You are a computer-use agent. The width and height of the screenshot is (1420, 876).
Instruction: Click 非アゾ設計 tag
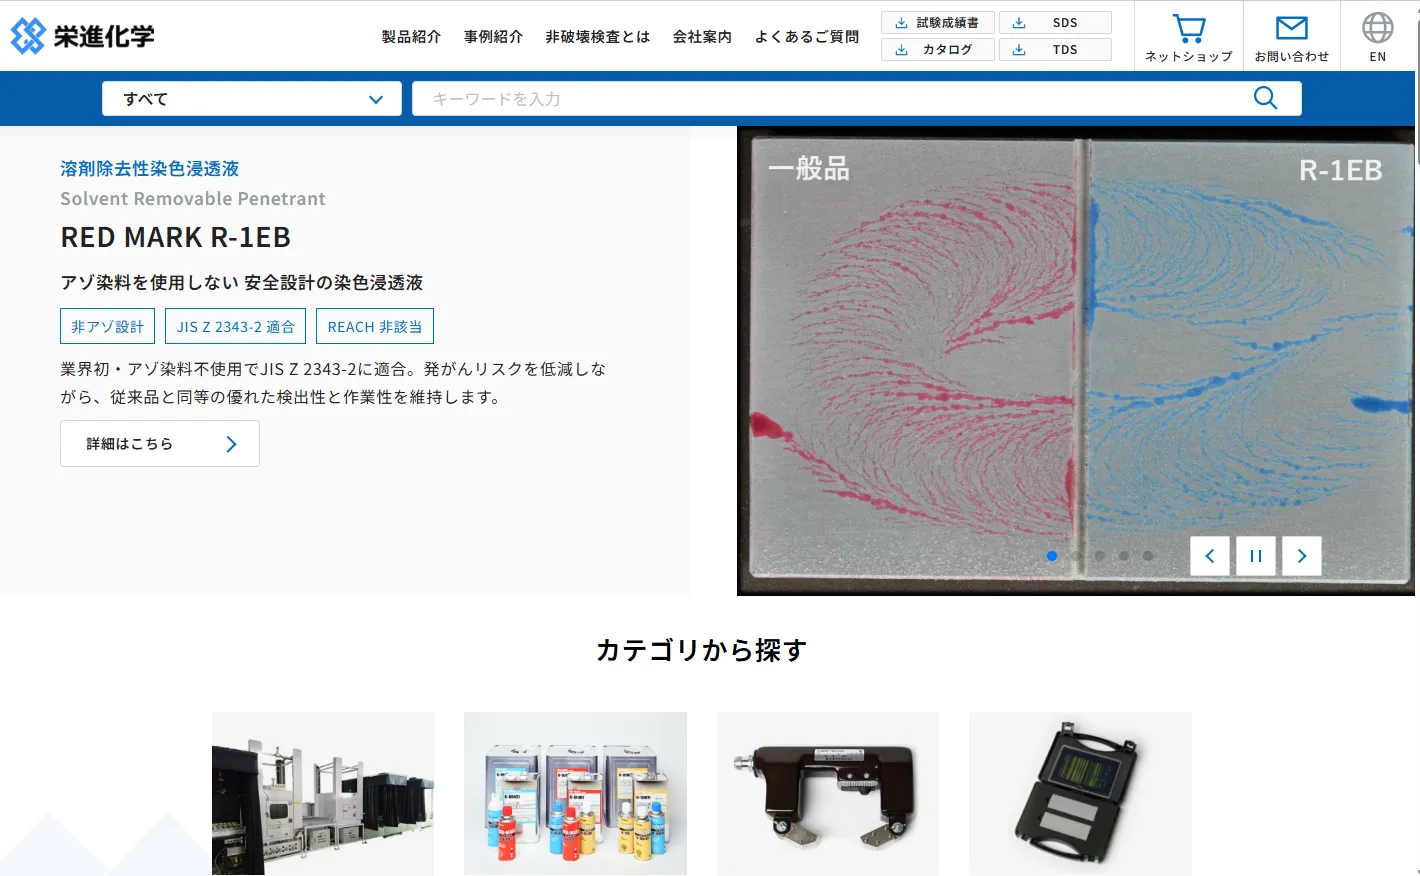point(107,326)
